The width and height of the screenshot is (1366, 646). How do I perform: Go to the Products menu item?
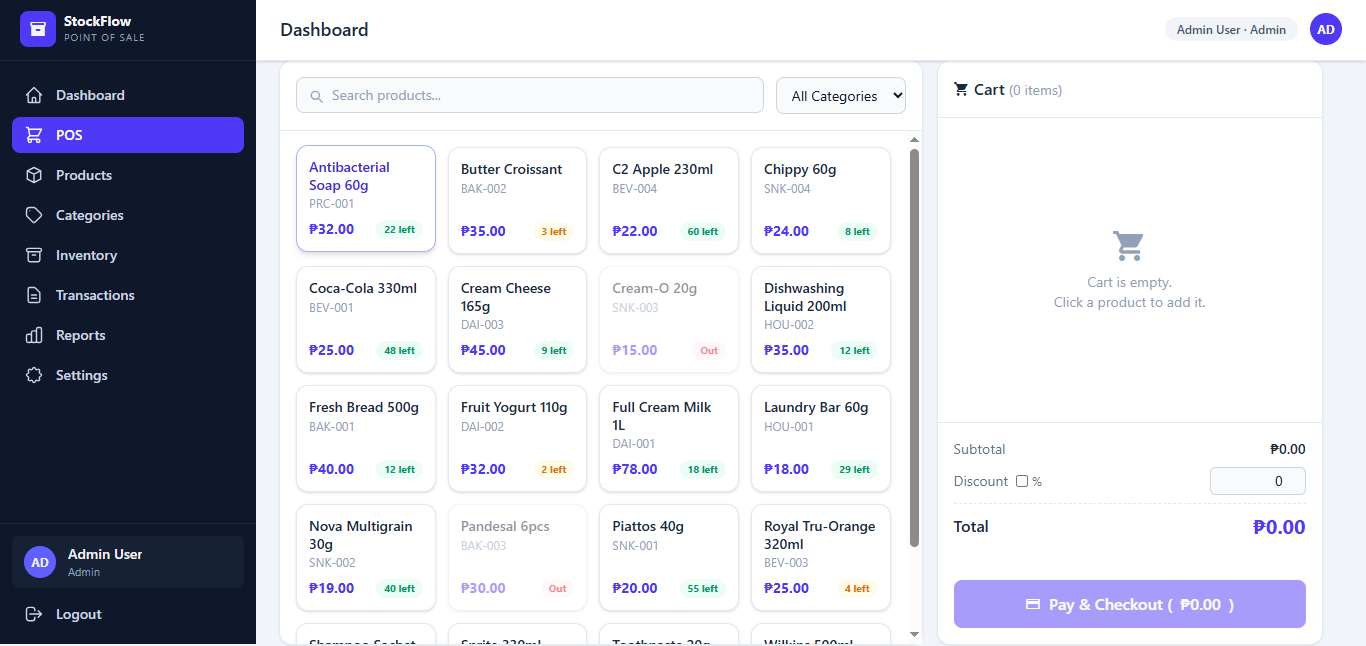coord(128,175)
